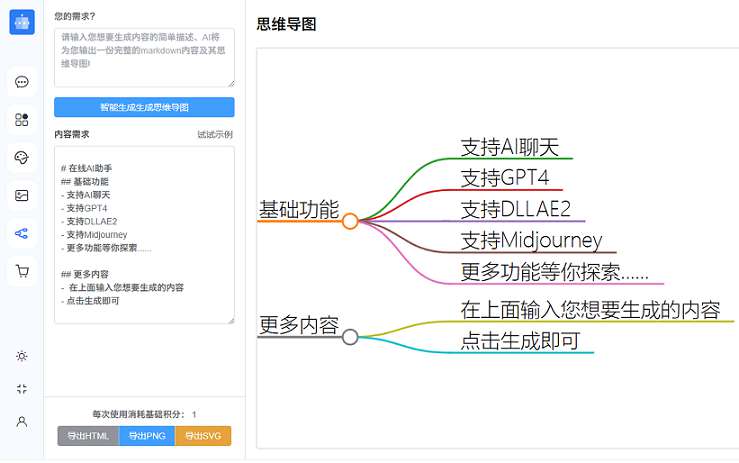The width and height of the screenshot is (739, 463).
Task: Toggle the light/dark theme sun icon
Action: [x=22, y=356]
